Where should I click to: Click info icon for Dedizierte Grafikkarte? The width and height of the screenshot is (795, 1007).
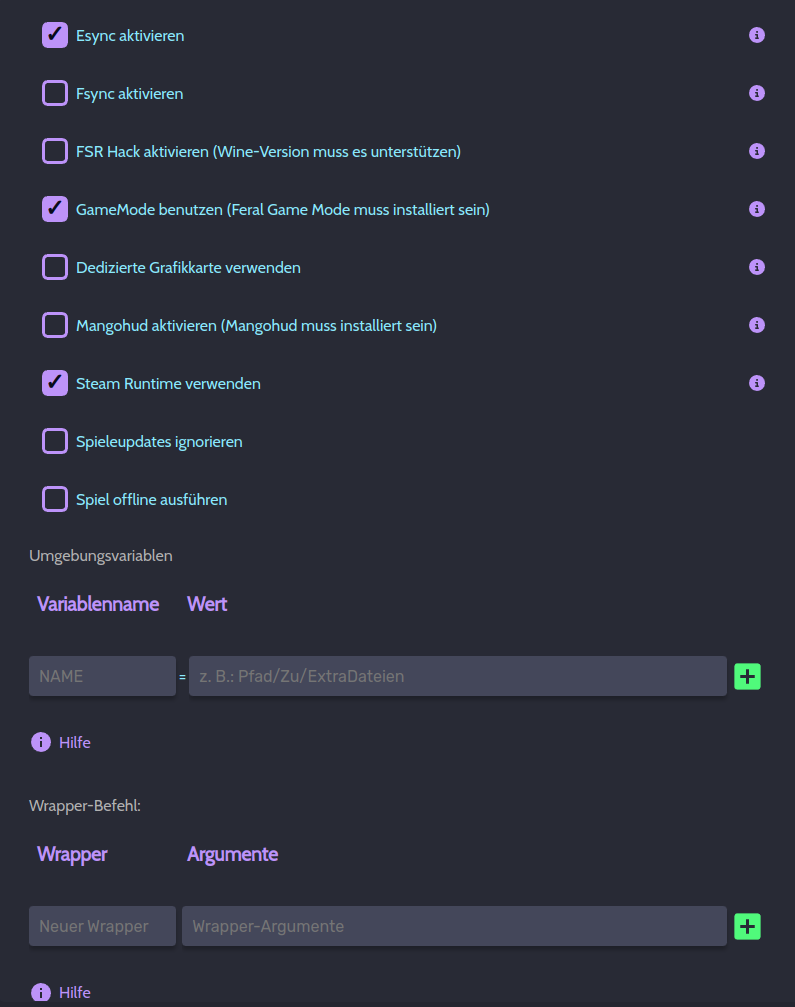pos(757,268)
